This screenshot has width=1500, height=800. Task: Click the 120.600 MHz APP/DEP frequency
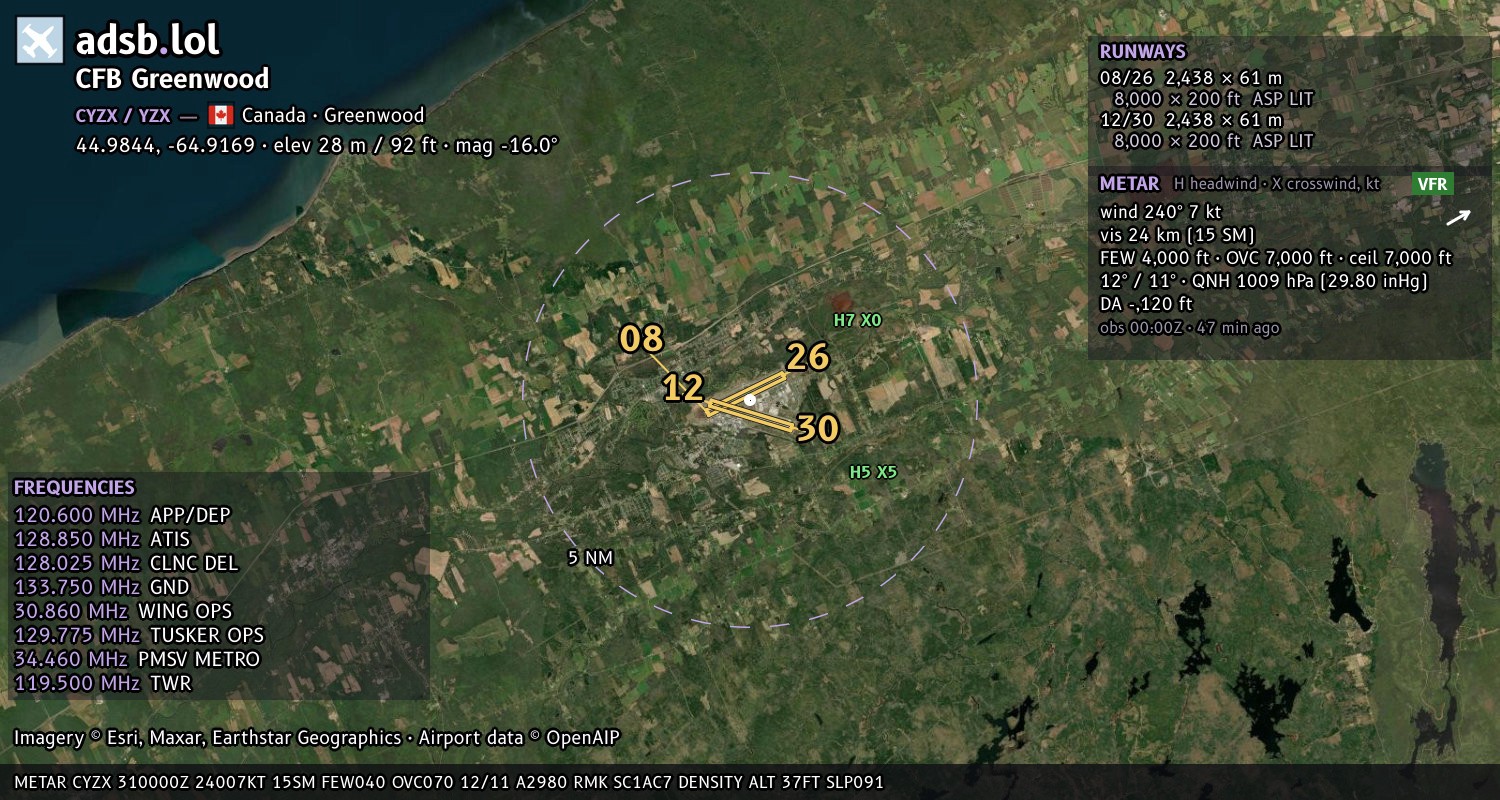122,516
